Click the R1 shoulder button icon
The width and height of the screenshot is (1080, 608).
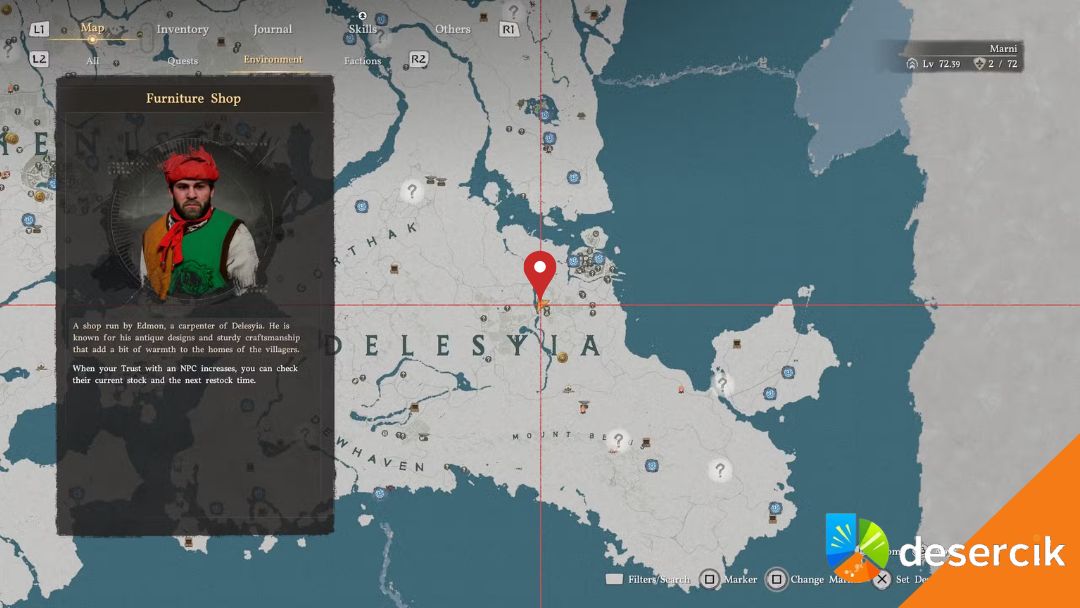pyautogui.click(x=508, y=29)
